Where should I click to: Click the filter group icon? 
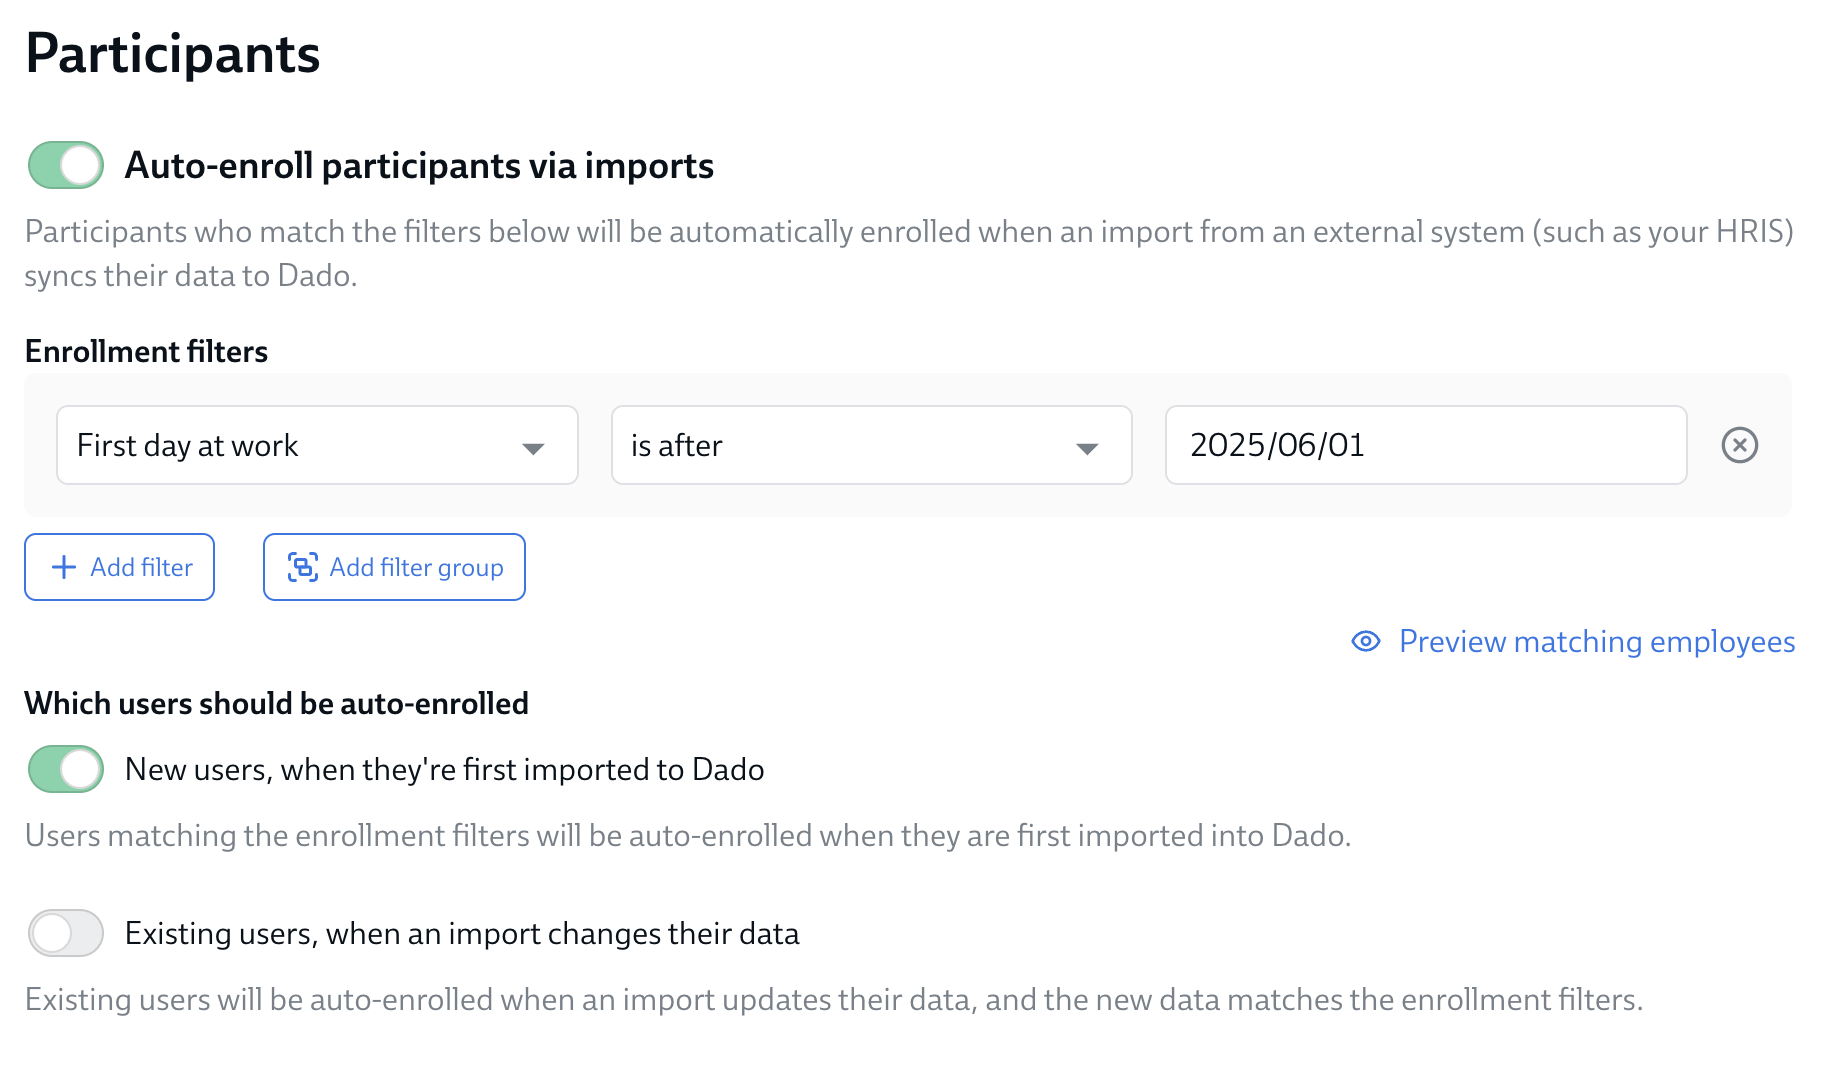(302, 567)
